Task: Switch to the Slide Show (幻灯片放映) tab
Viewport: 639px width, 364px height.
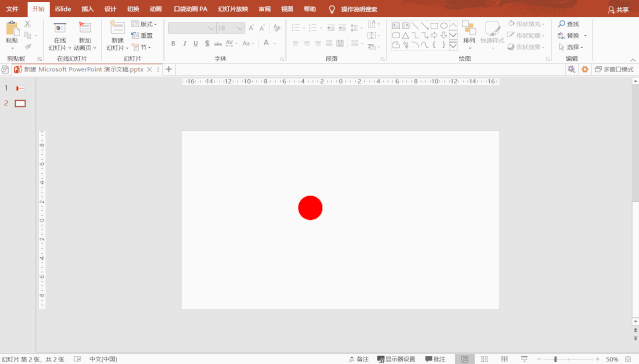Action: pos(233,9)
